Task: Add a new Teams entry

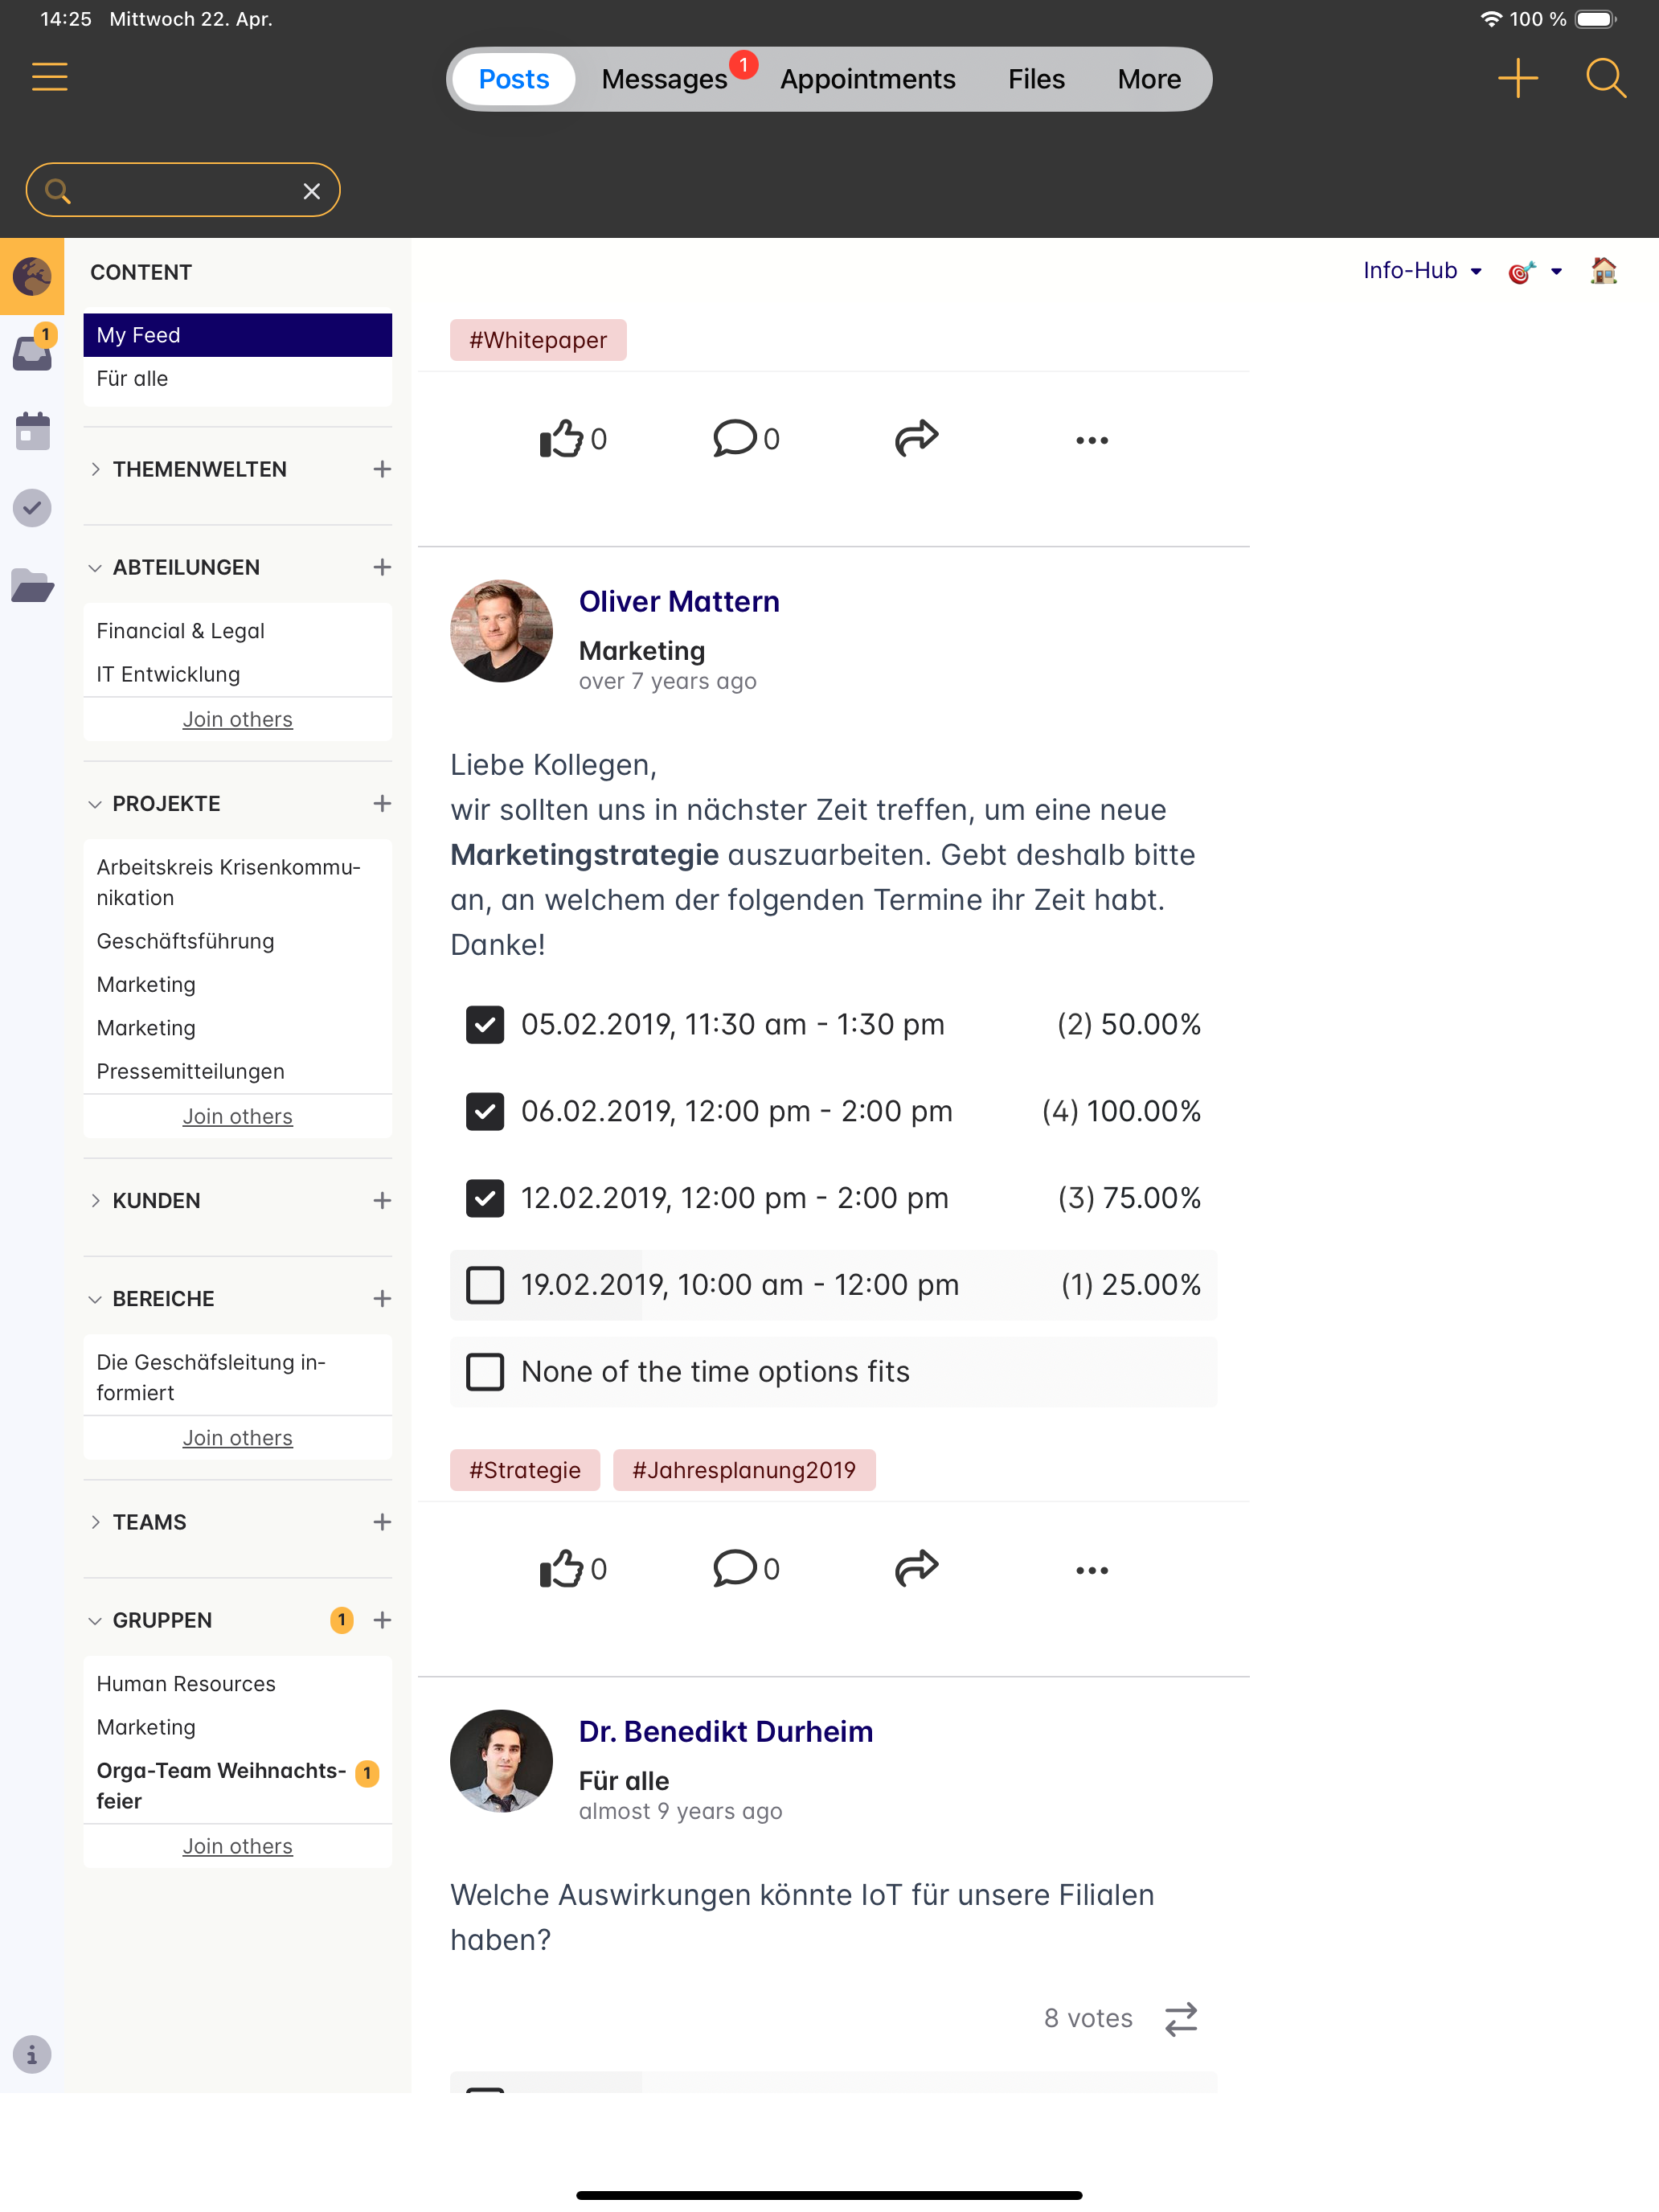Action: pyautogui.click(x=382, y=1522)
